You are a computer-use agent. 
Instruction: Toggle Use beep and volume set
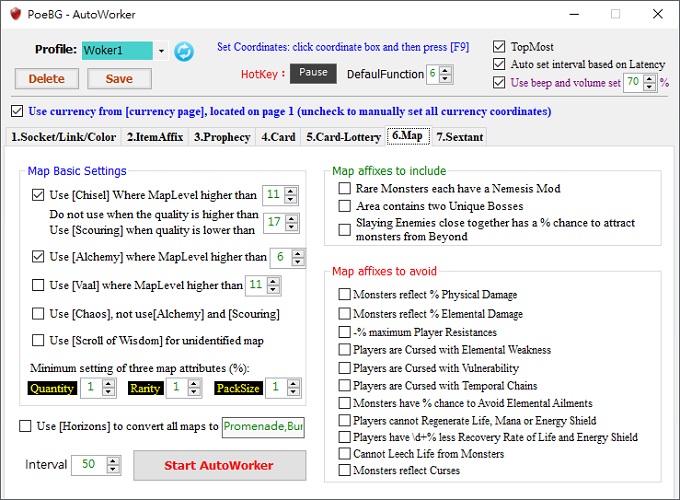point(499,82)
